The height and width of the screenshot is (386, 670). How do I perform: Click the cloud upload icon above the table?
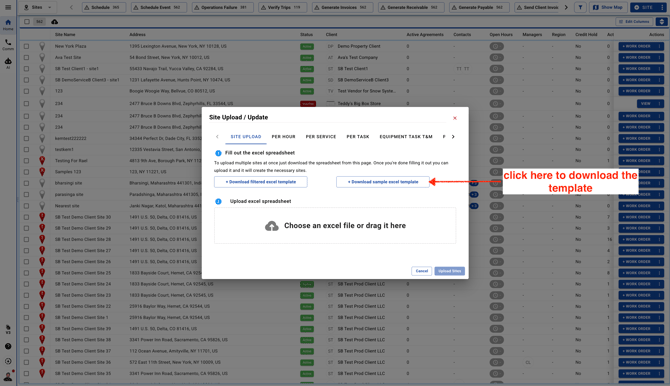tap(55, 22)
